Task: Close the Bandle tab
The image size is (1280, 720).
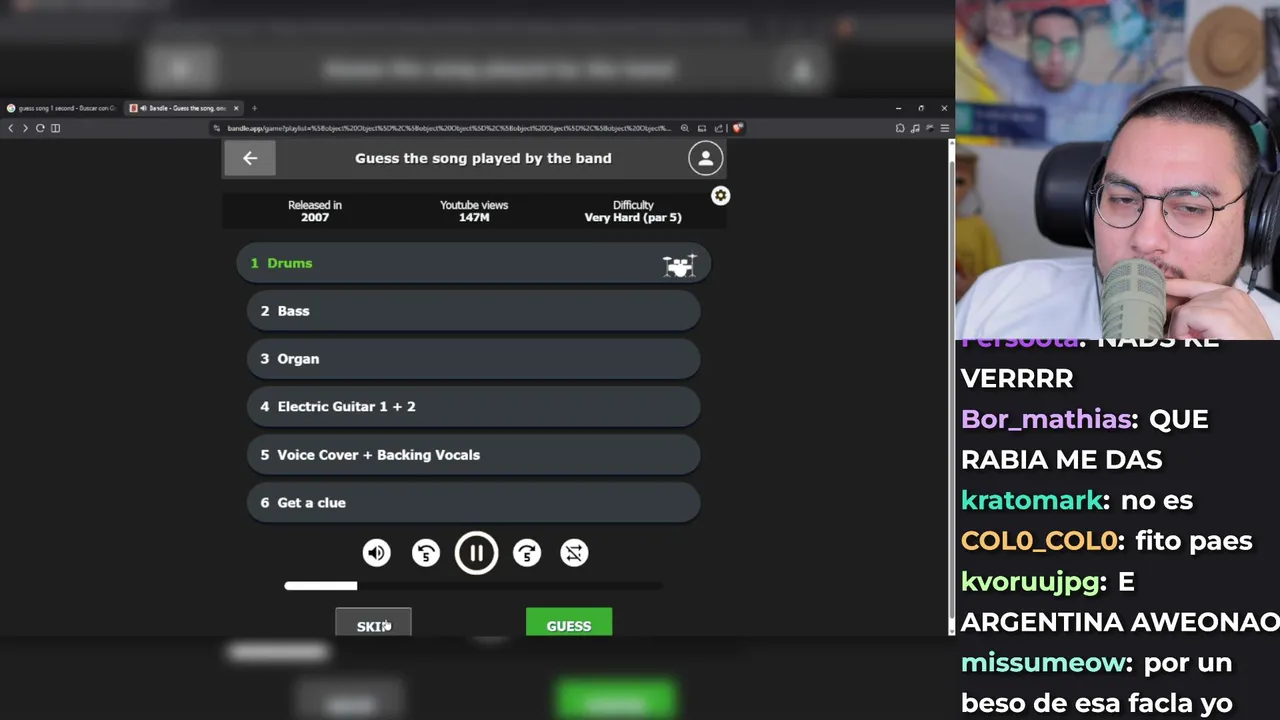Action: click(x=236, y=108)
